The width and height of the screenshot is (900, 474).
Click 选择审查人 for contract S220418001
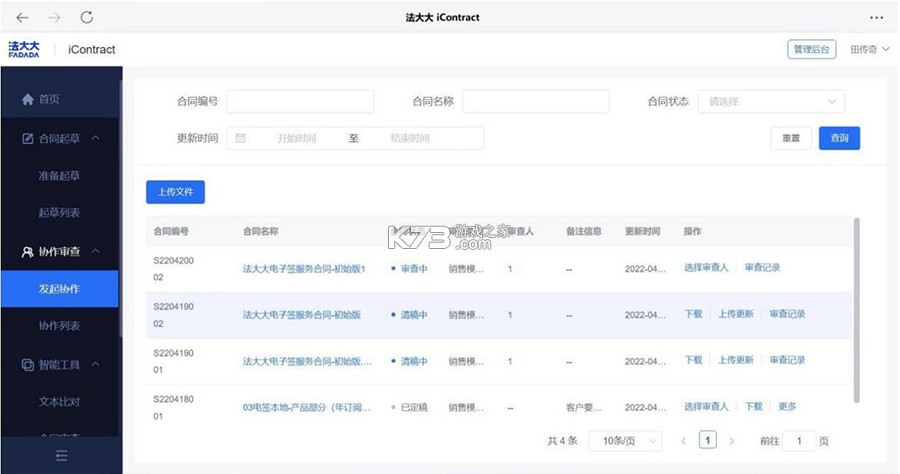click(706, 406)
